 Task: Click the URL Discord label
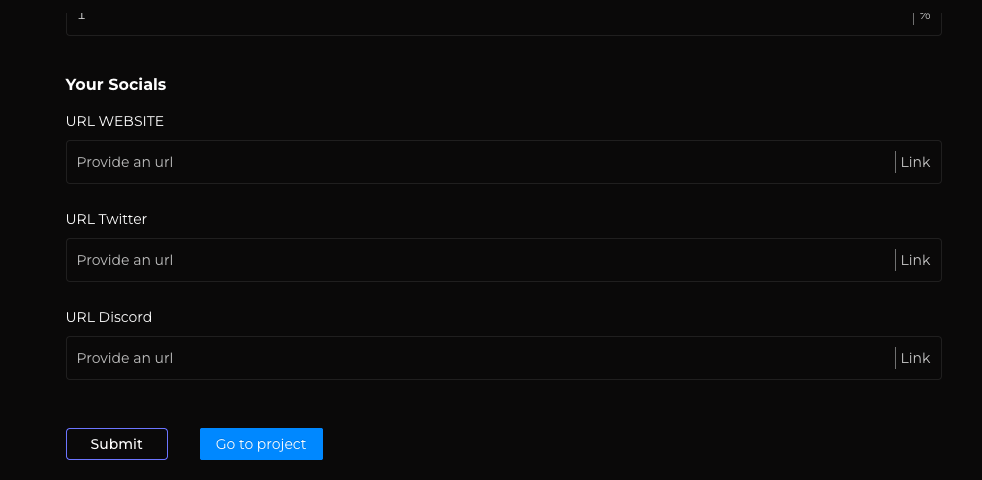109,317
